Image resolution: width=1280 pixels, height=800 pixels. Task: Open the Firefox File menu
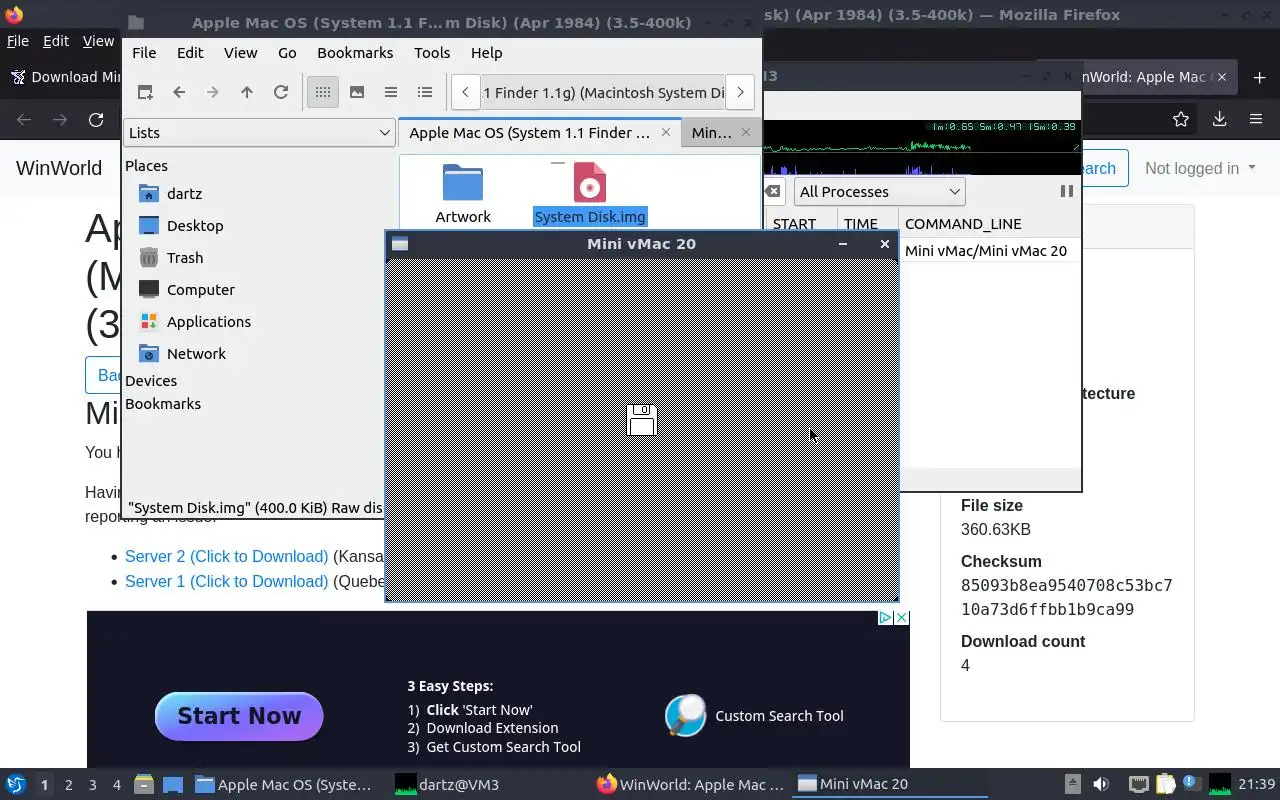(x=18, y=41)
